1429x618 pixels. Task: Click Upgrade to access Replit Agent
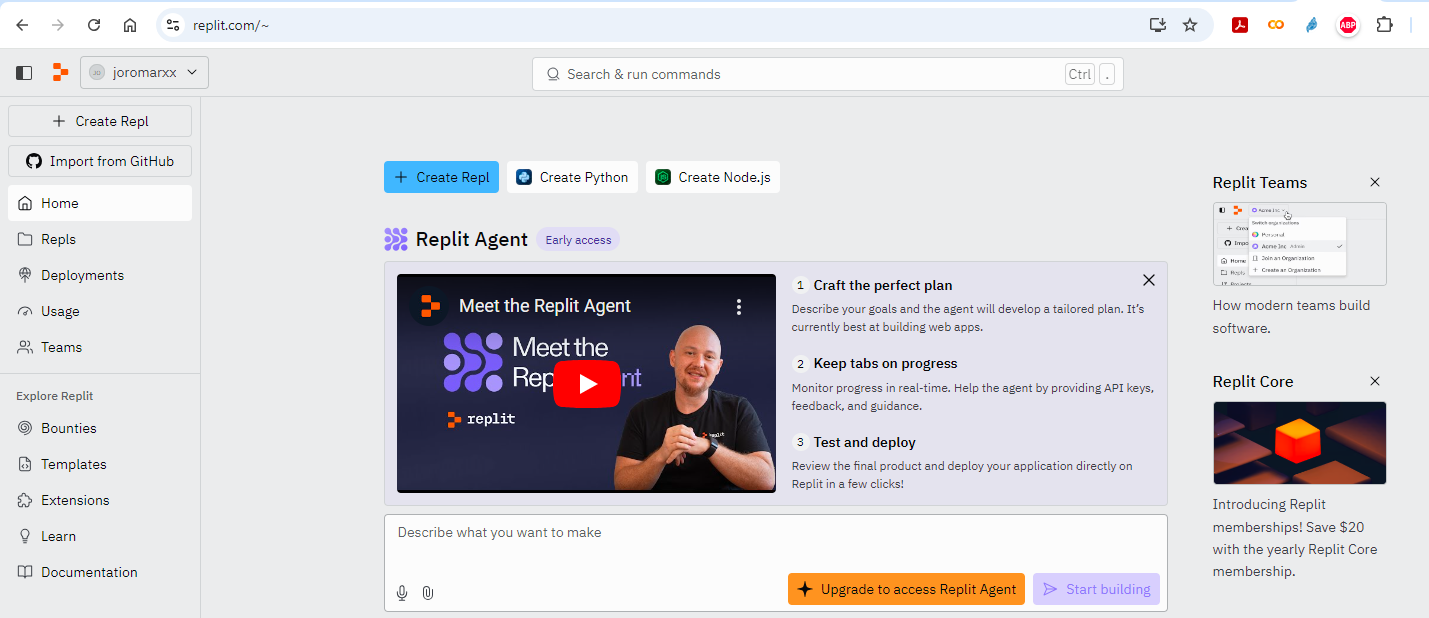click(x=907, y=589)
